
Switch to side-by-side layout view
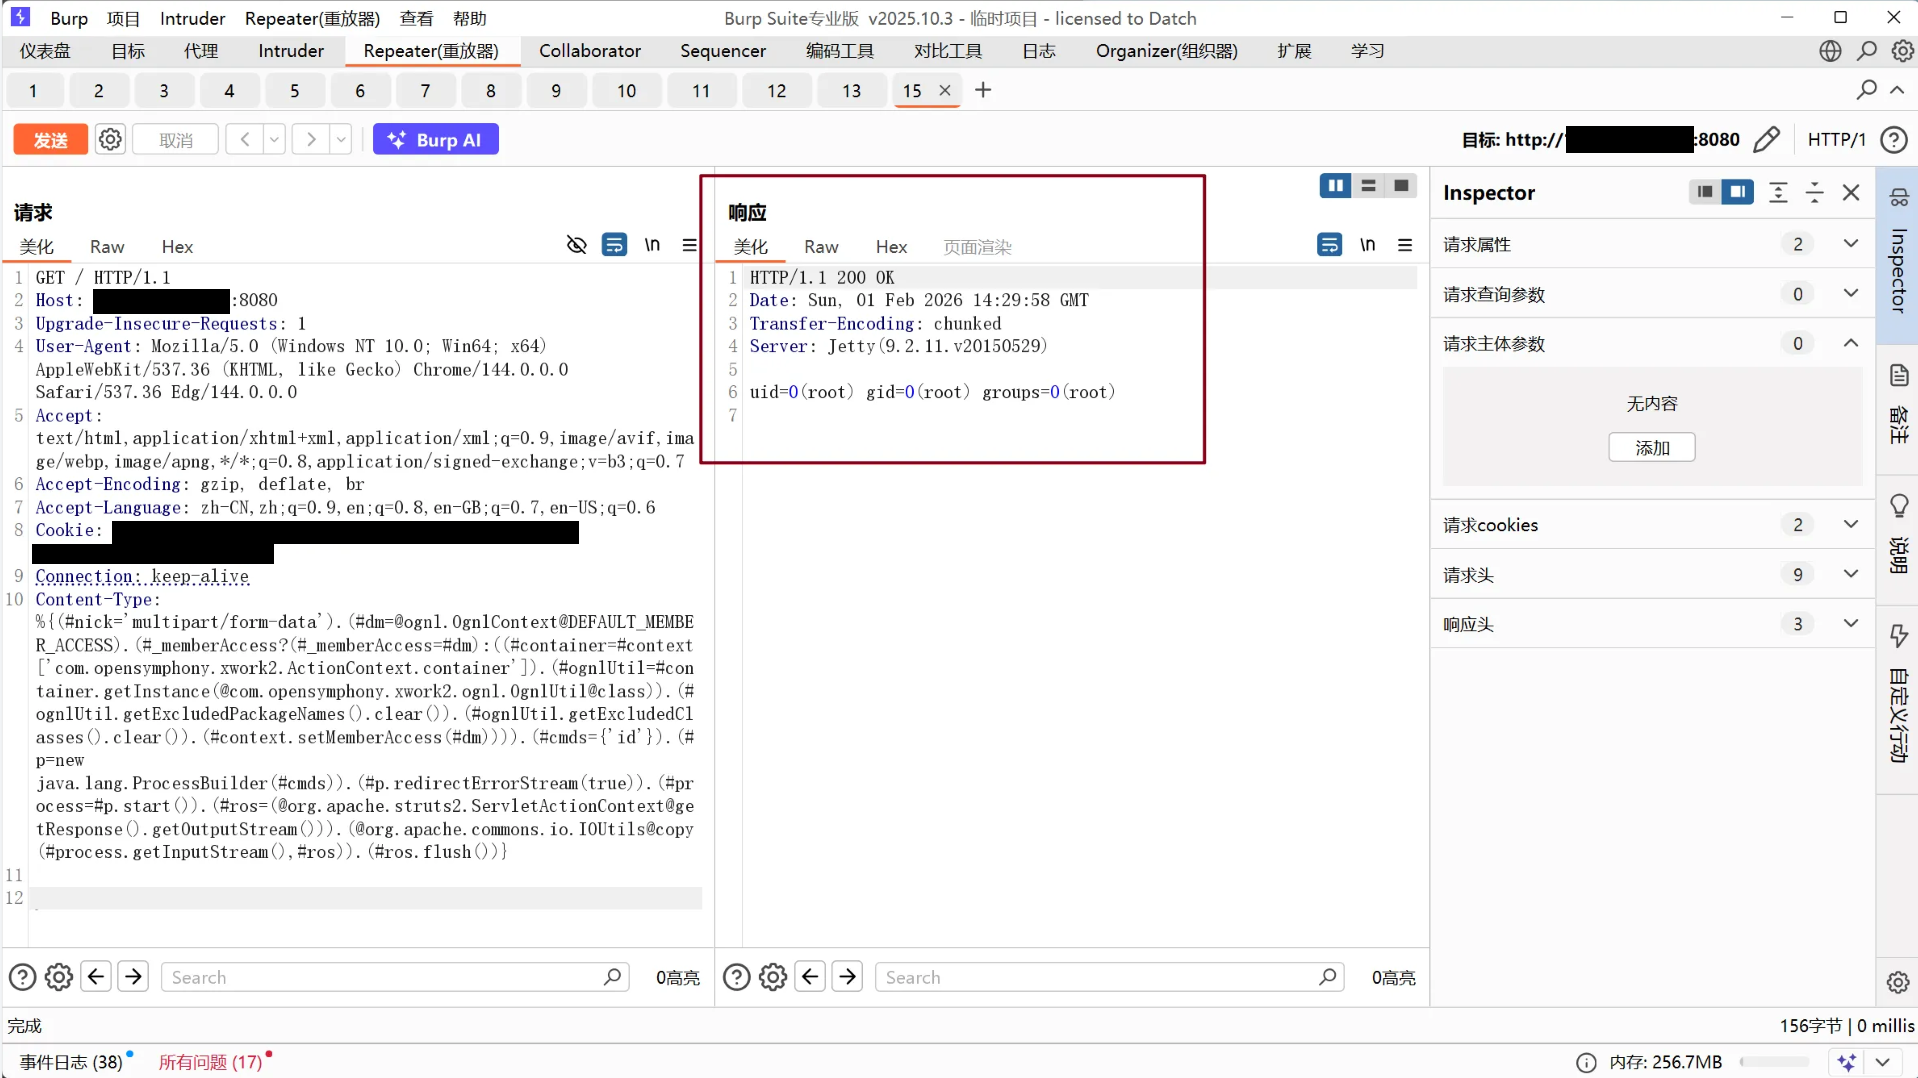point(1335,186)
